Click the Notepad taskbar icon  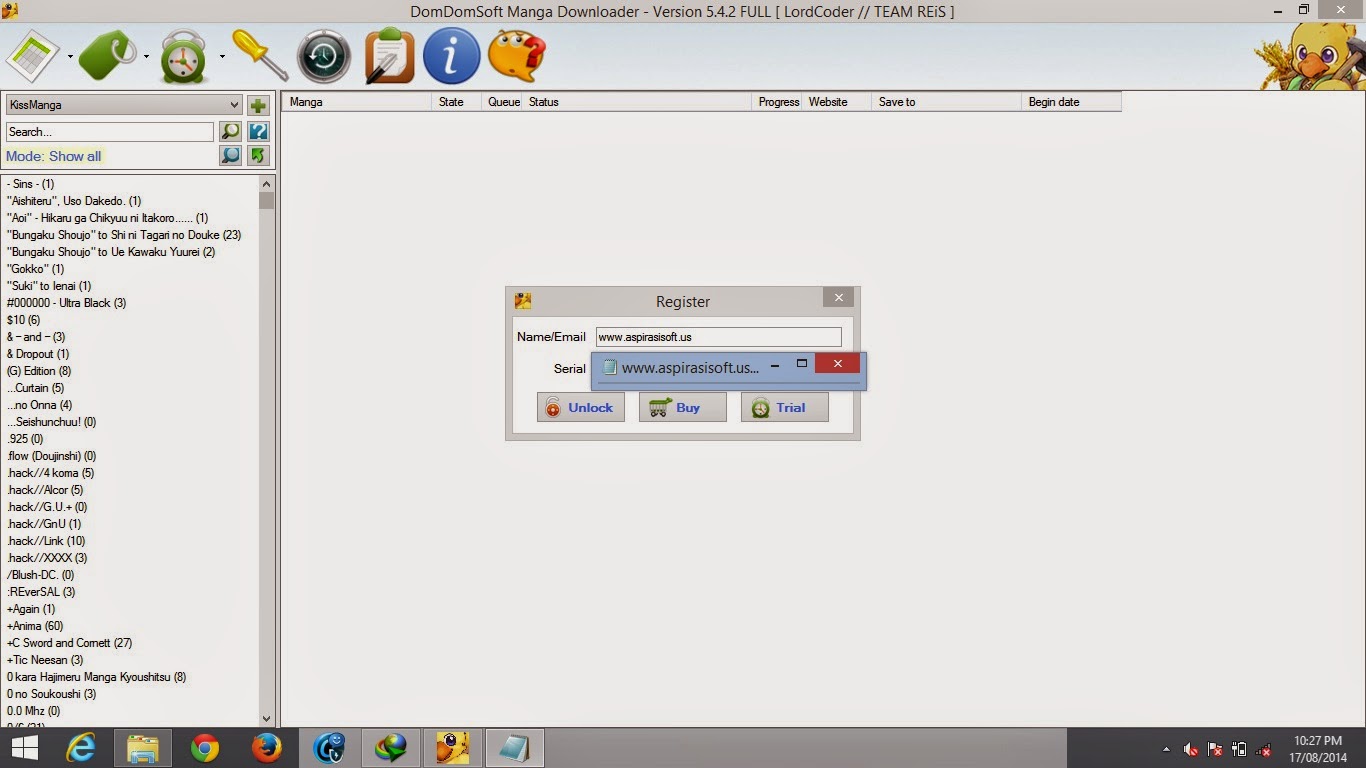(515, 748)
